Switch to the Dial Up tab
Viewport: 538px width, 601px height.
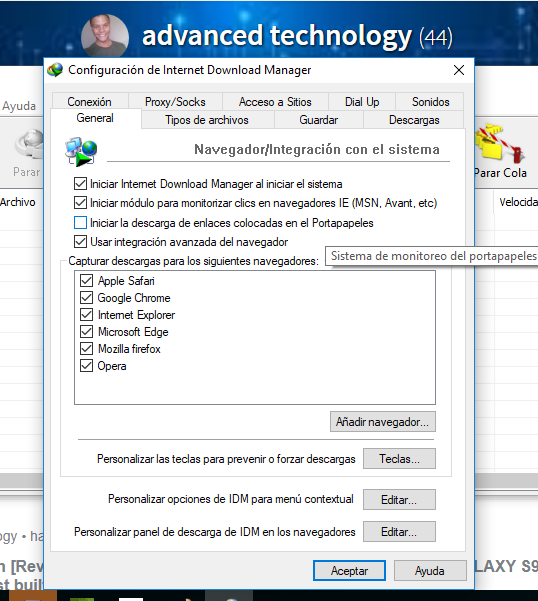pyautogui.click(x=362, y=102)
